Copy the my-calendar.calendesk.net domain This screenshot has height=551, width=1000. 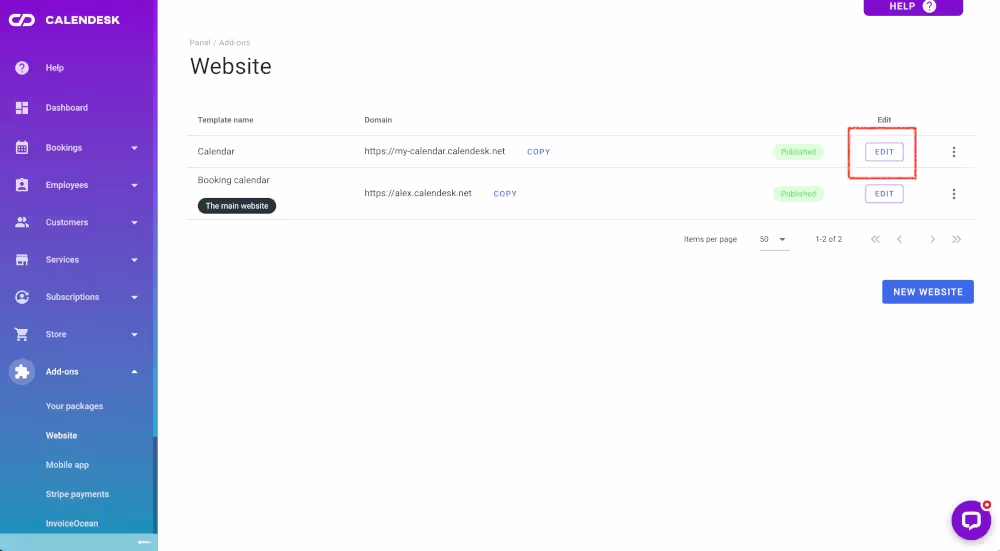click(x=538, y=152)
